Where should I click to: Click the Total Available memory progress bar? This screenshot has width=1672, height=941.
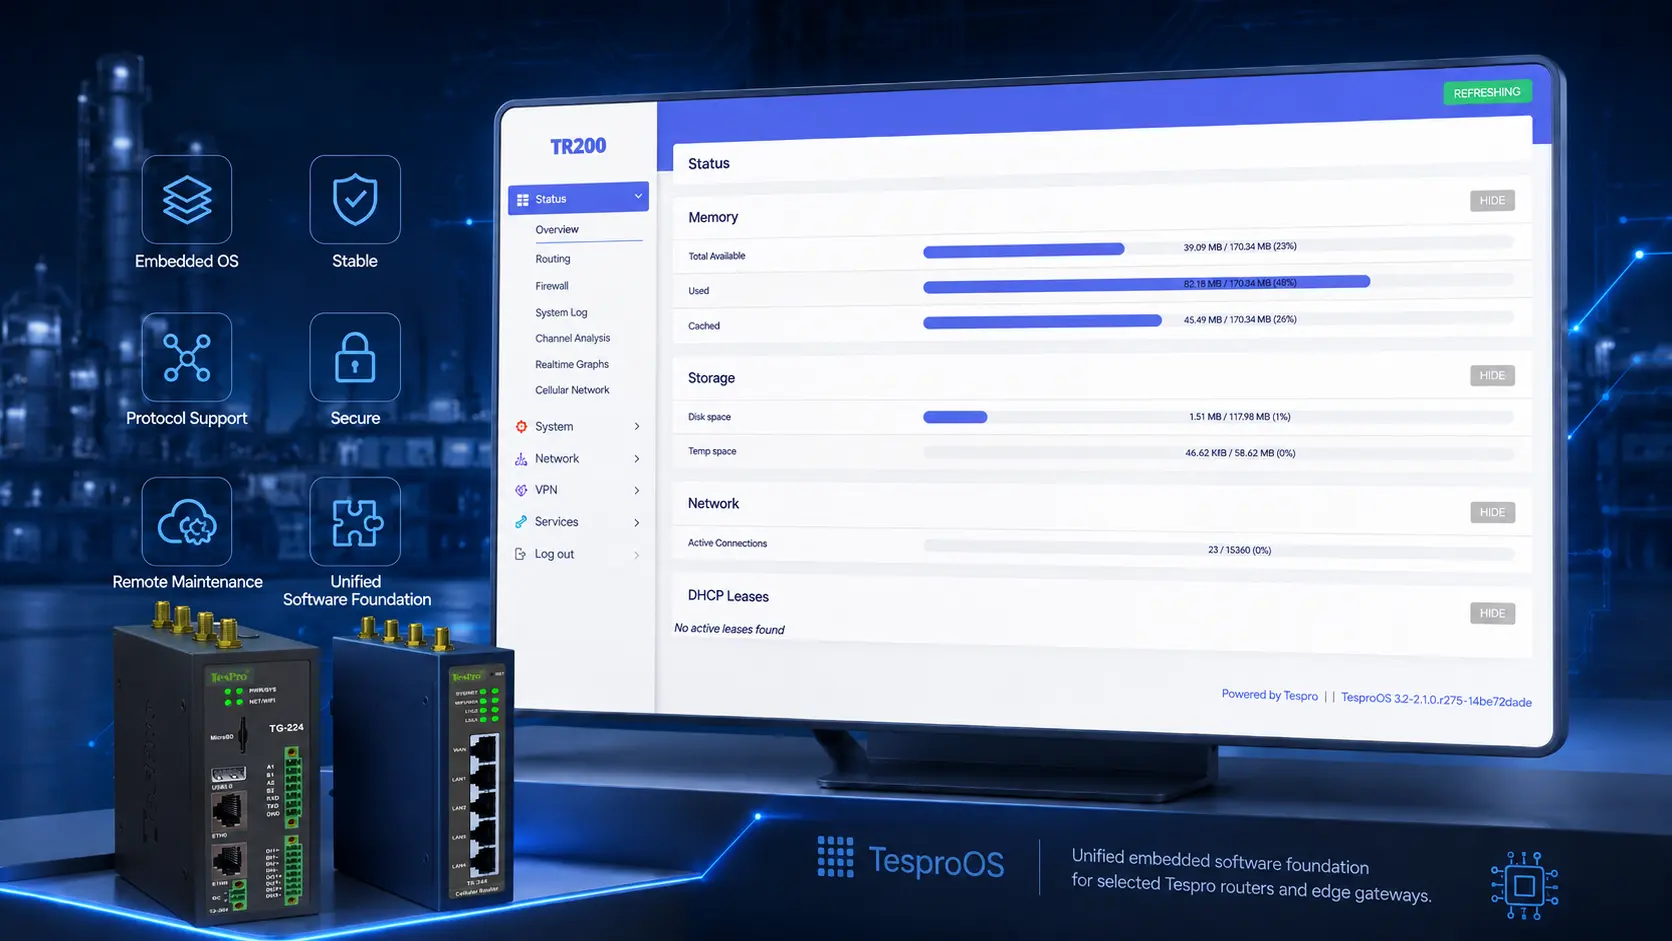tap(1218, 247)
